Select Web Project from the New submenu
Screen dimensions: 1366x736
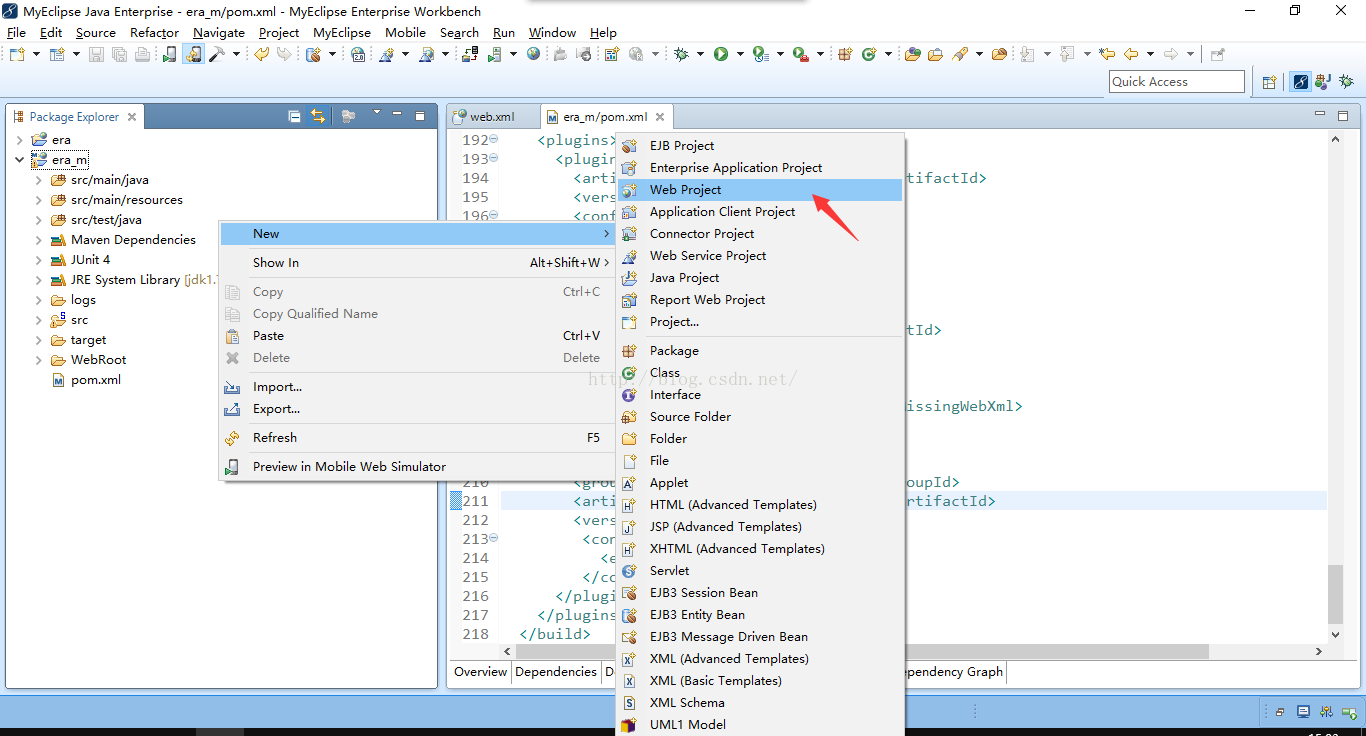point(685,190)
